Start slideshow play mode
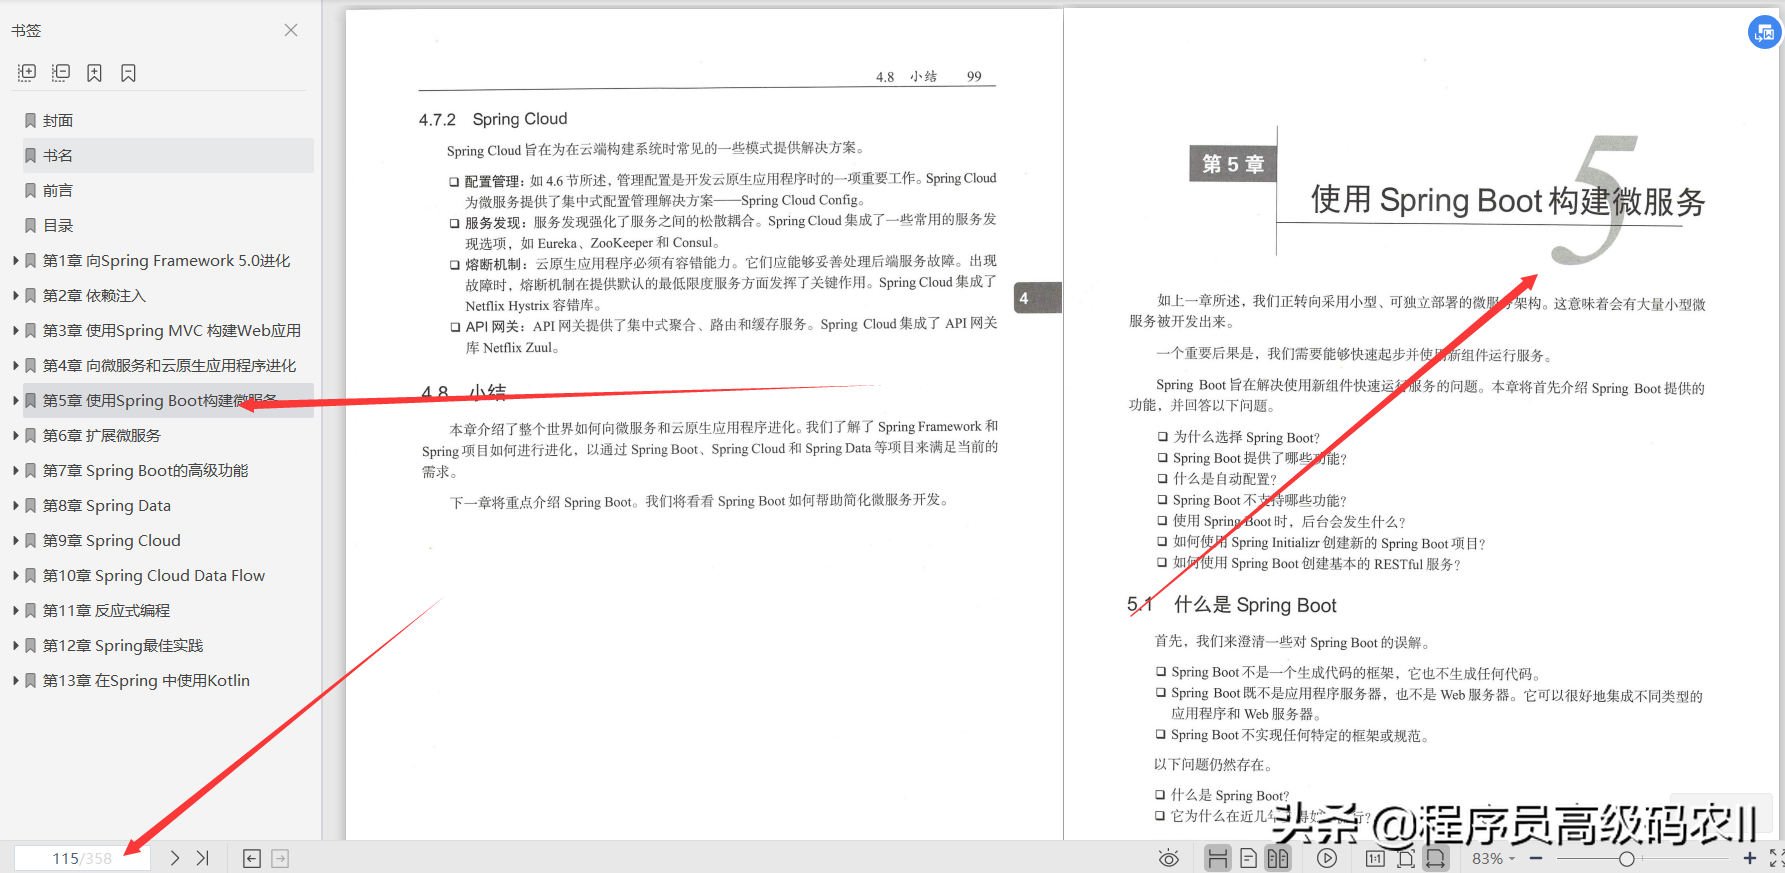 point(1327,858)
